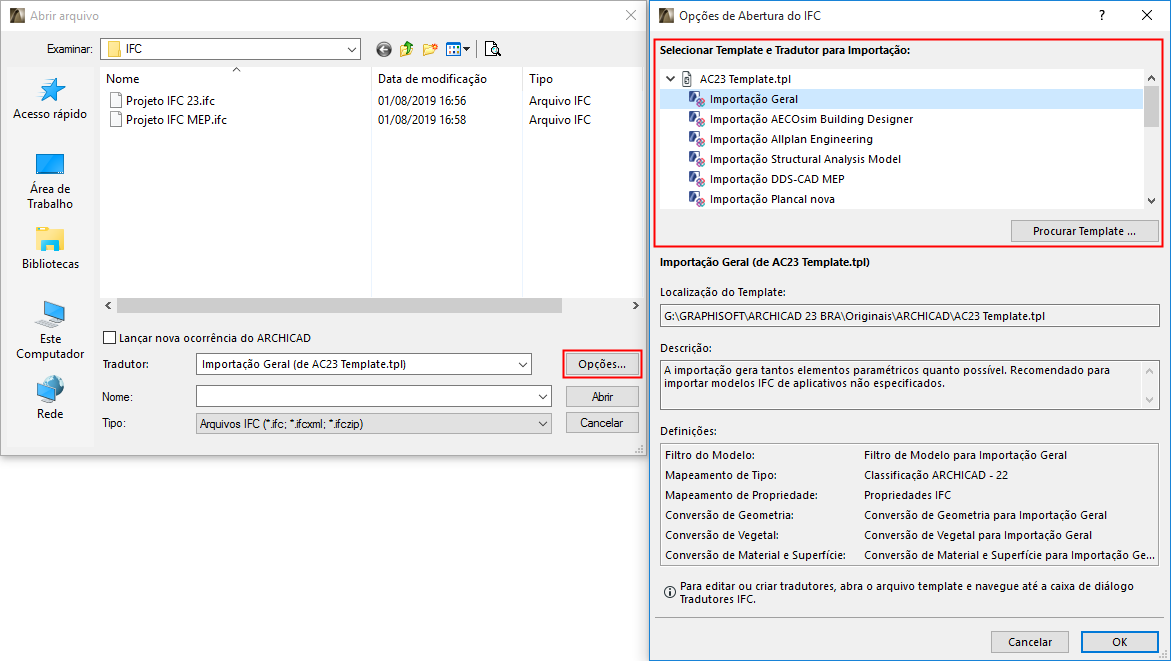Go back using the toolbar arrow icon
Image resolution: width=1171 pixels, height=661 pixels.
click(384, 49)
